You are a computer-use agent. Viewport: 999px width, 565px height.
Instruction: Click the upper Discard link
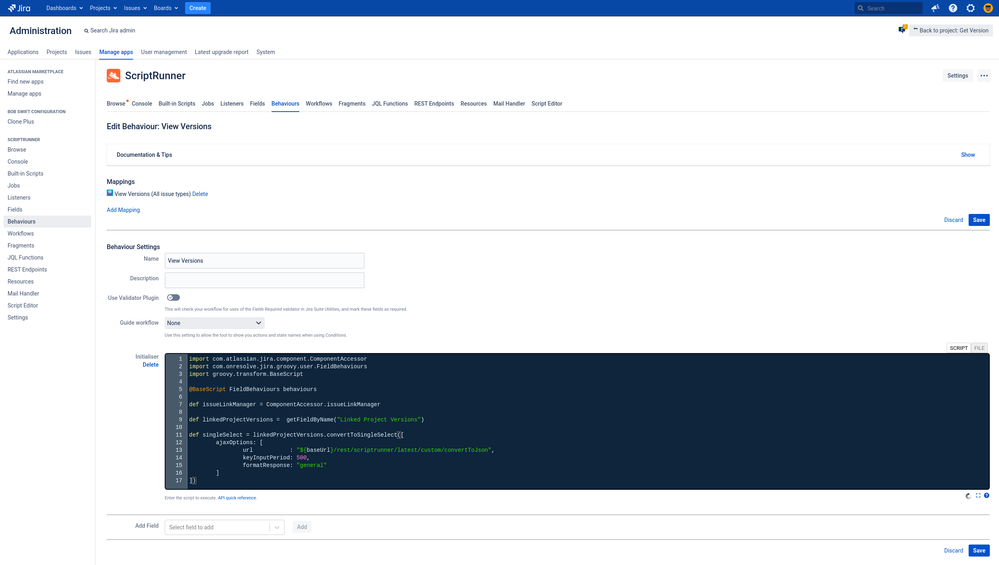(953, 220)
